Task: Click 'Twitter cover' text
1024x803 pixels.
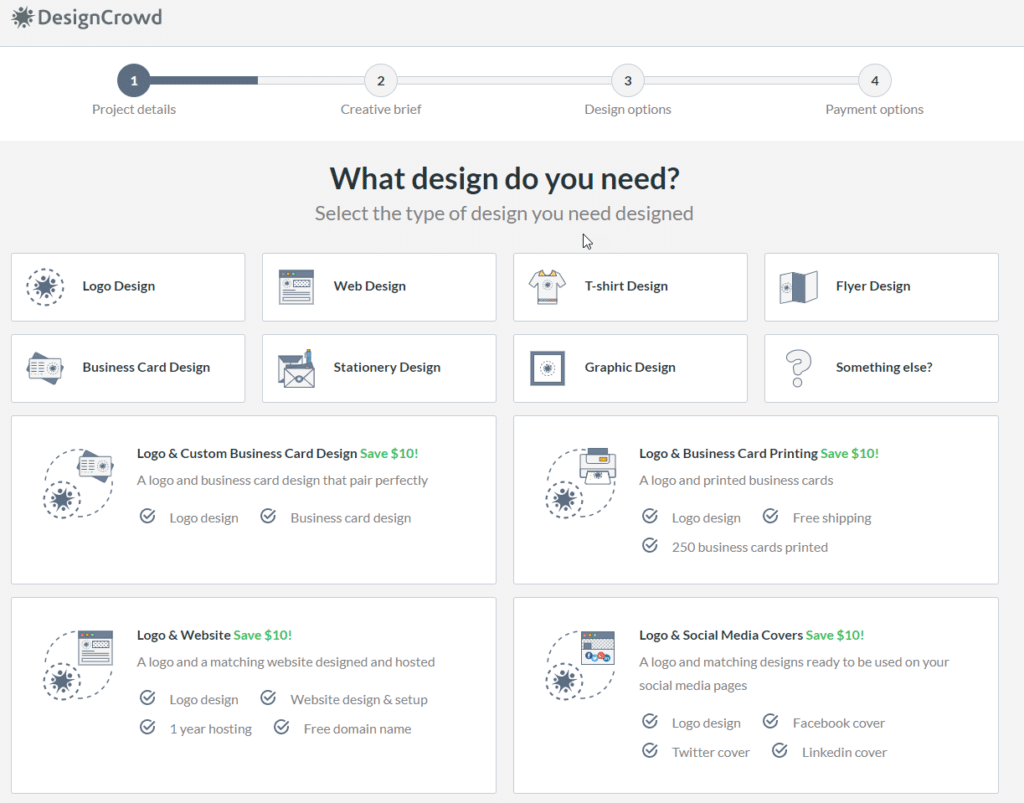Action: click(x=711, y=752)
